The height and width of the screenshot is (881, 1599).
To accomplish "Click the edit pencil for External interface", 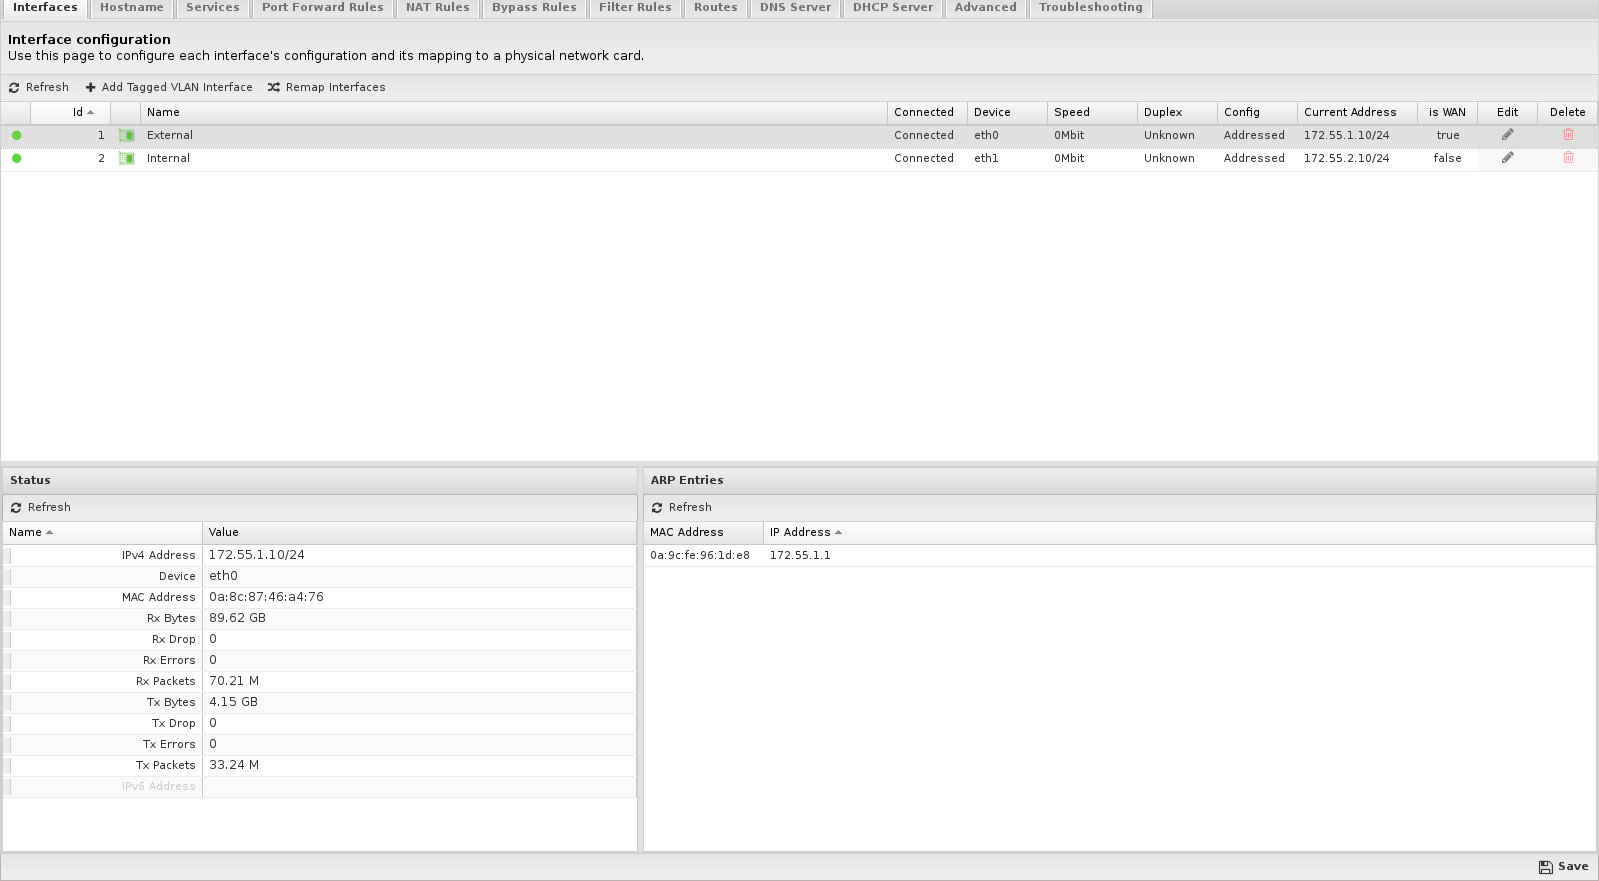I will [x=1507, y=135].
